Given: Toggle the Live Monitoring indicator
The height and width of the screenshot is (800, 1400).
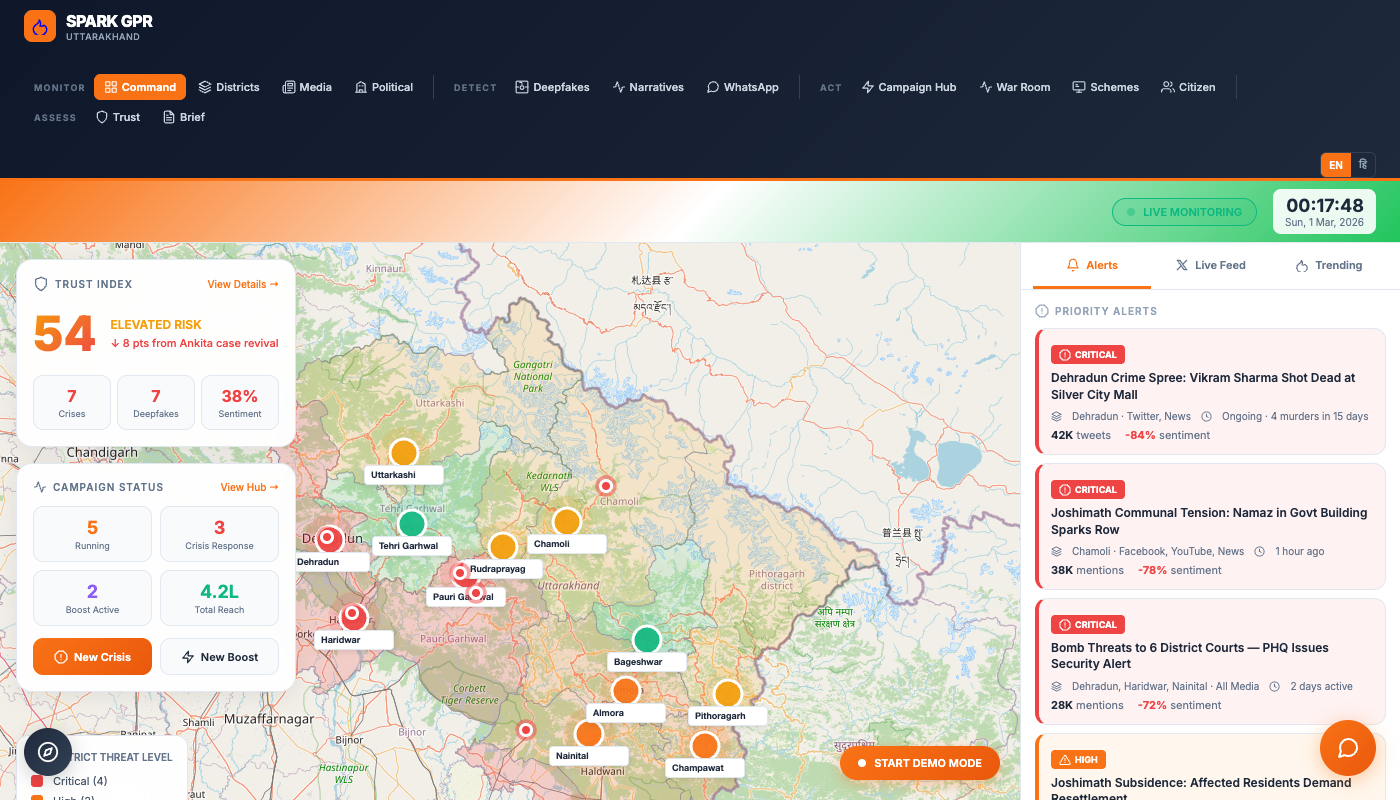Looking at the screenshot, I should (x=1184, y=212).
